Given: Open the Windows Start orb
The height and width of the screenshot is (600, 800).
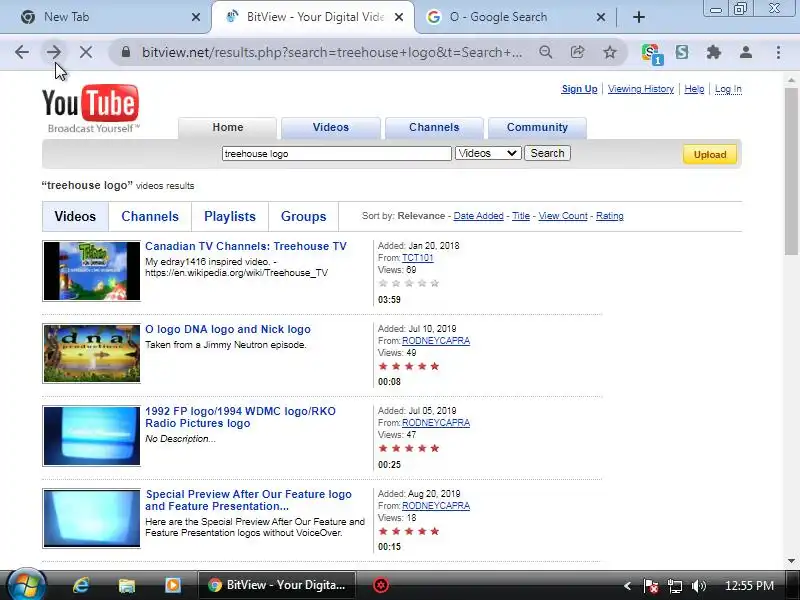Looking at the screenshot, I should [26, 585].
